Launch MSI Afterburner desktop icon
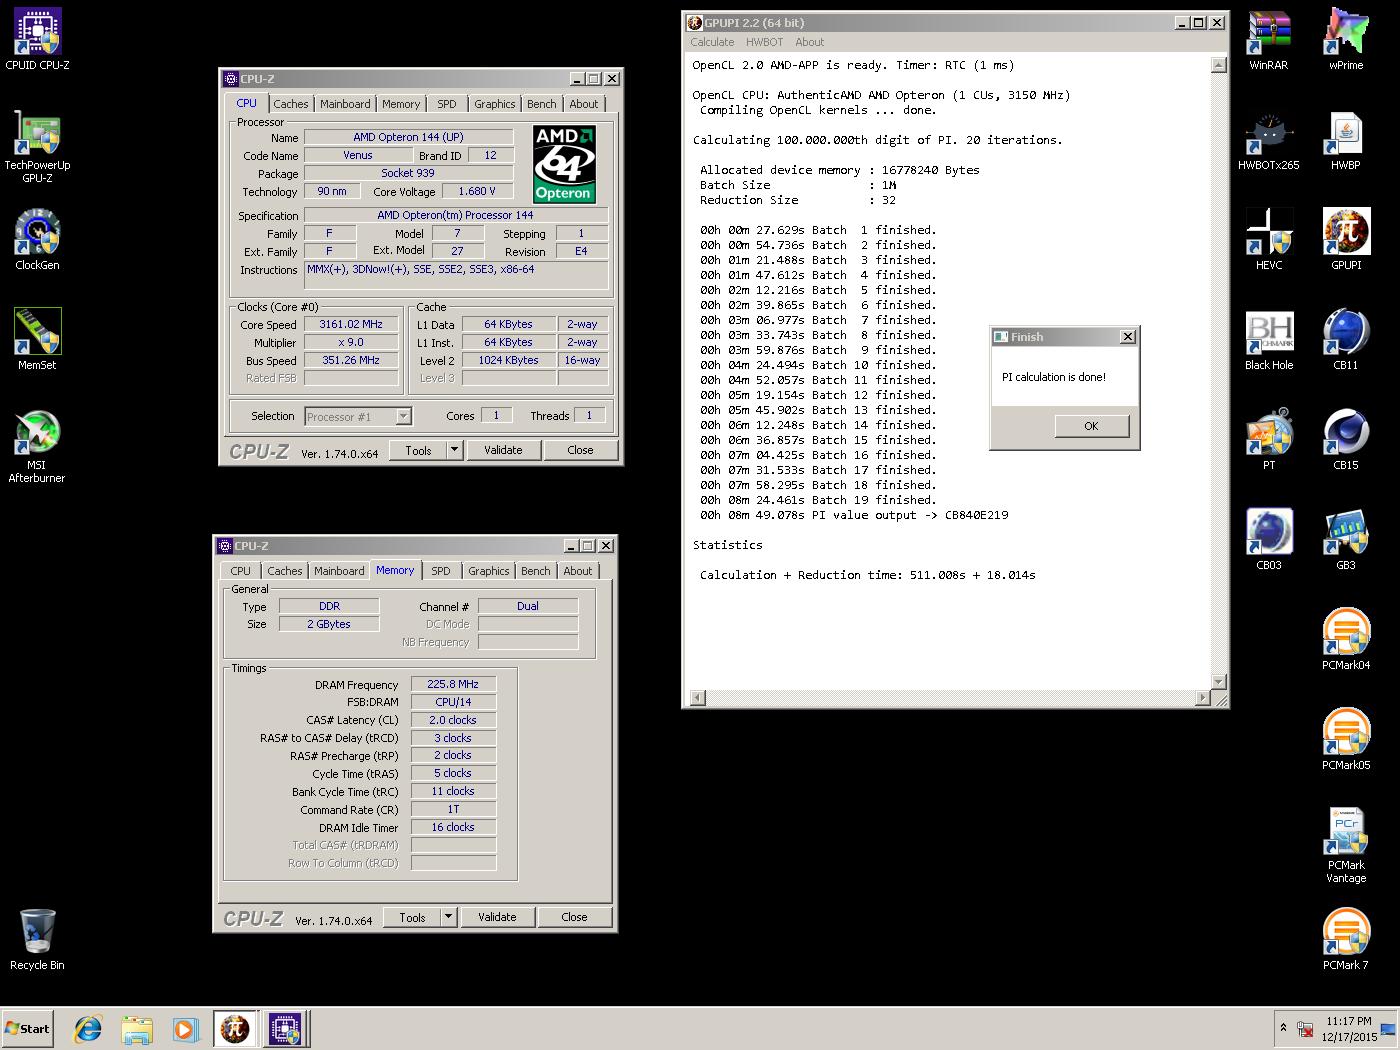 [37, 446]
